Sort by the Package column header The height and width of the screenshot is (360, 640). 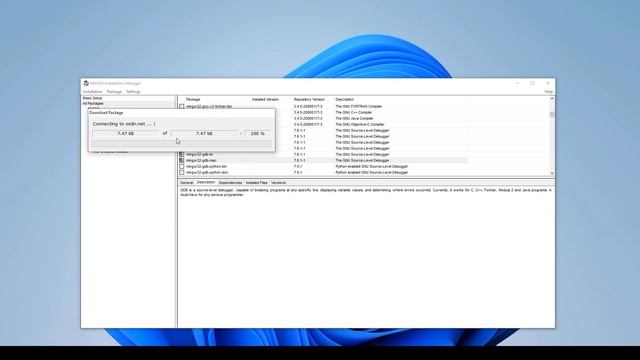[193, 100]
